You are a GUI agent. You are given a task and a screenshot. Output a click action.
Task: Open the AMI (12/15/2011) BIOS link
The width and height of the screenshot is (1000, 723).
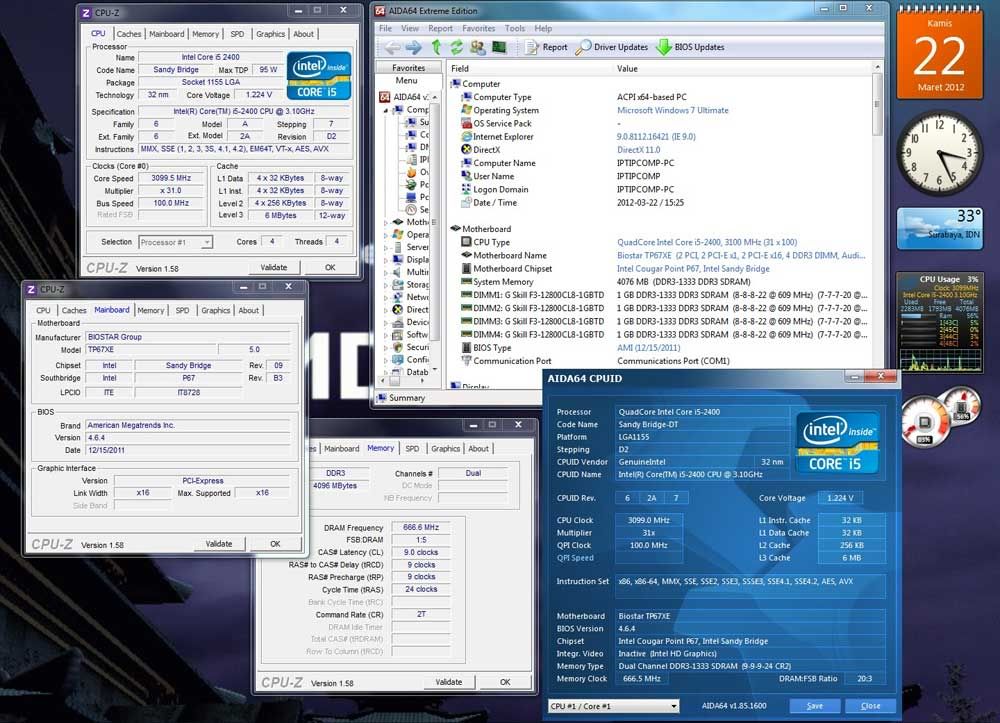point(649,347)
